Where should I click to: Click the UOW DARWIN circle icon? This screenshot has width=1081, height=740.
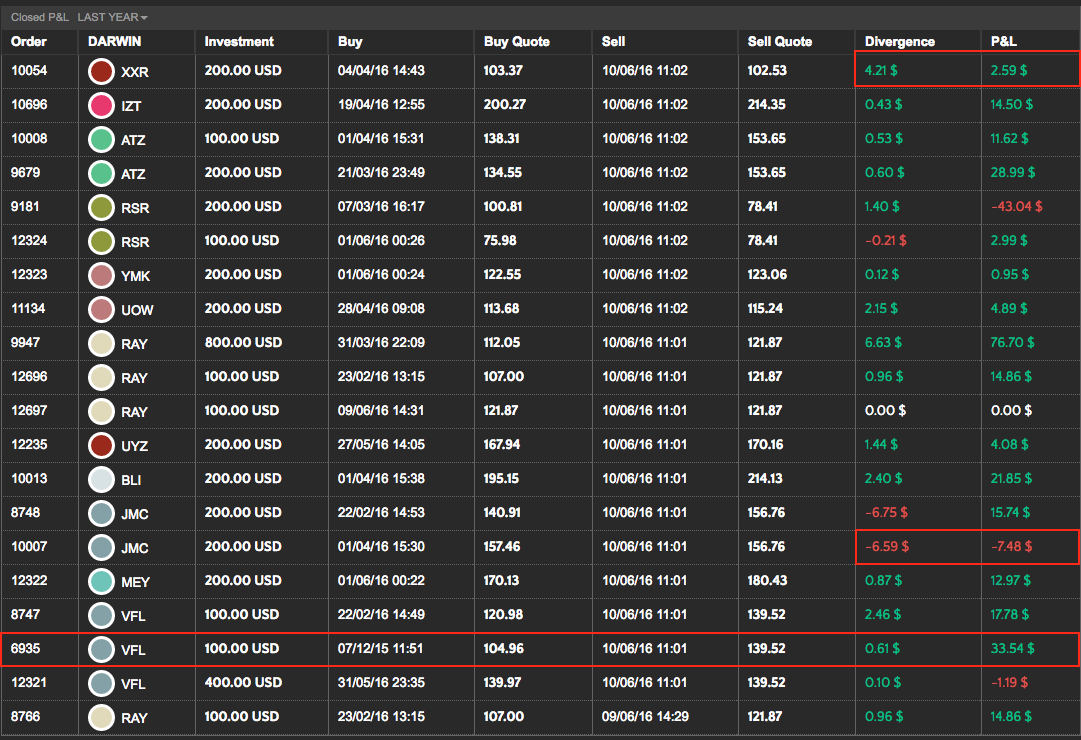click(x=101, y=309)
